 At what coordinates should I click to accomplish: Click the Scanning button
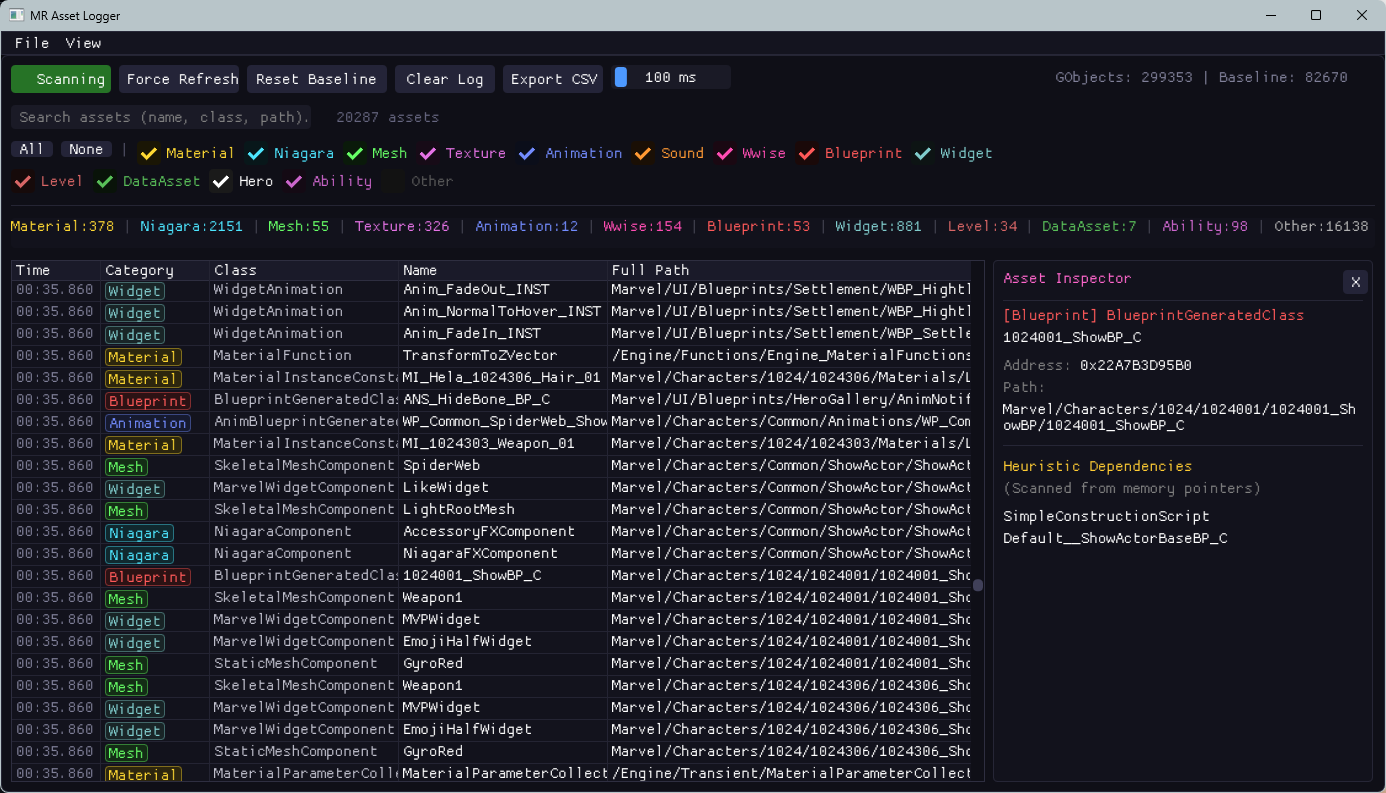[61, 79]
